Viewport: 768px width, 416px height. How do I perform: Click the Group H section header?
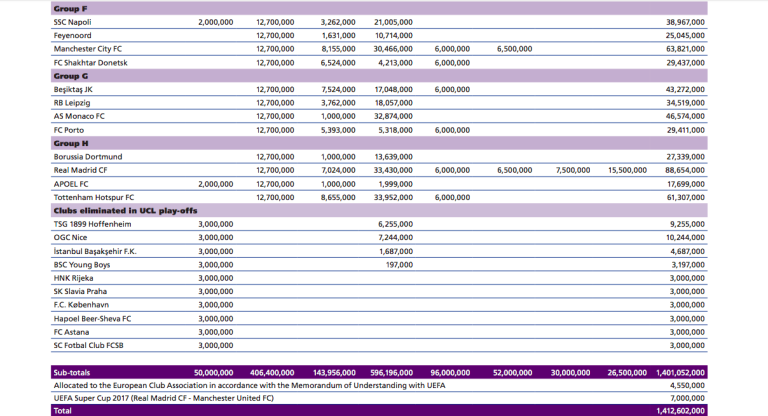pyautogui.click(x=70, y=143)
